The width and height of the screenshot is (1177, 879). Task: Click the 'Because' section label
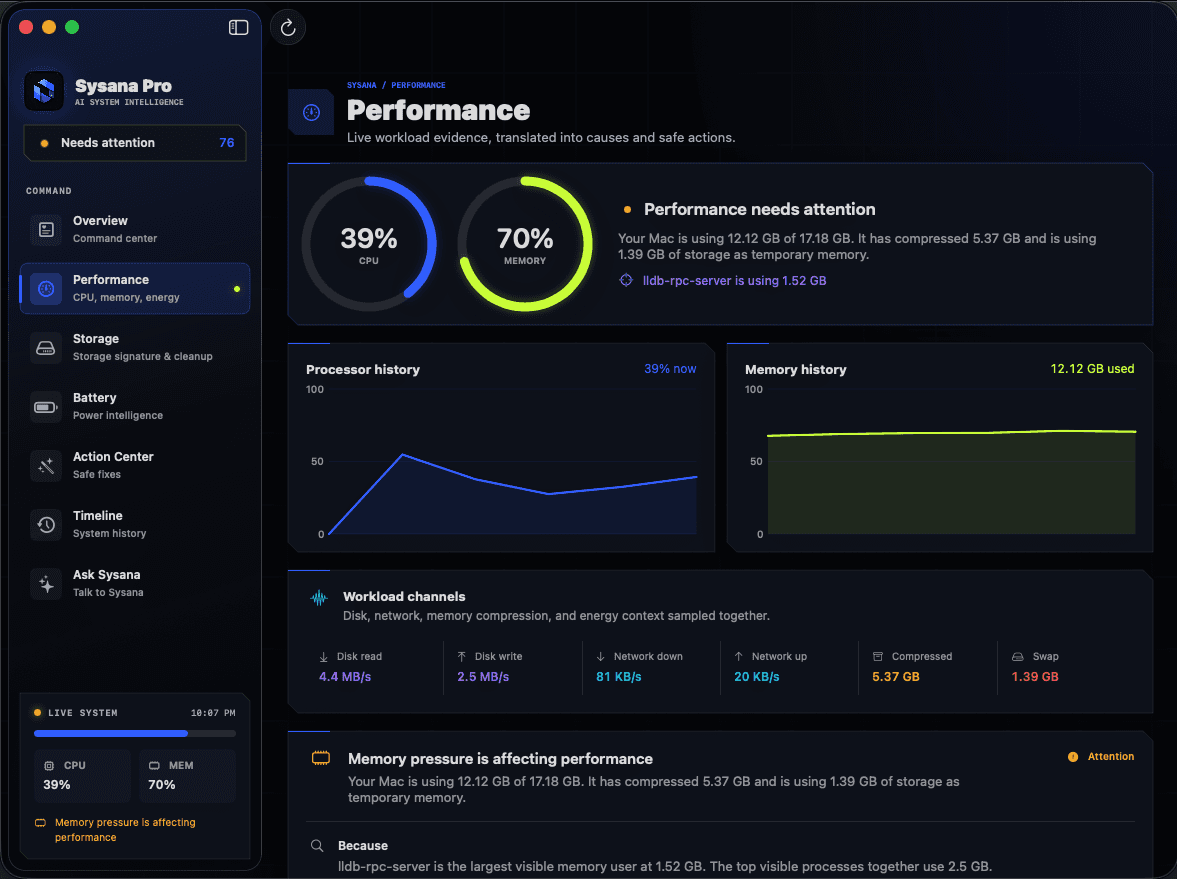(x=363, y=846)
